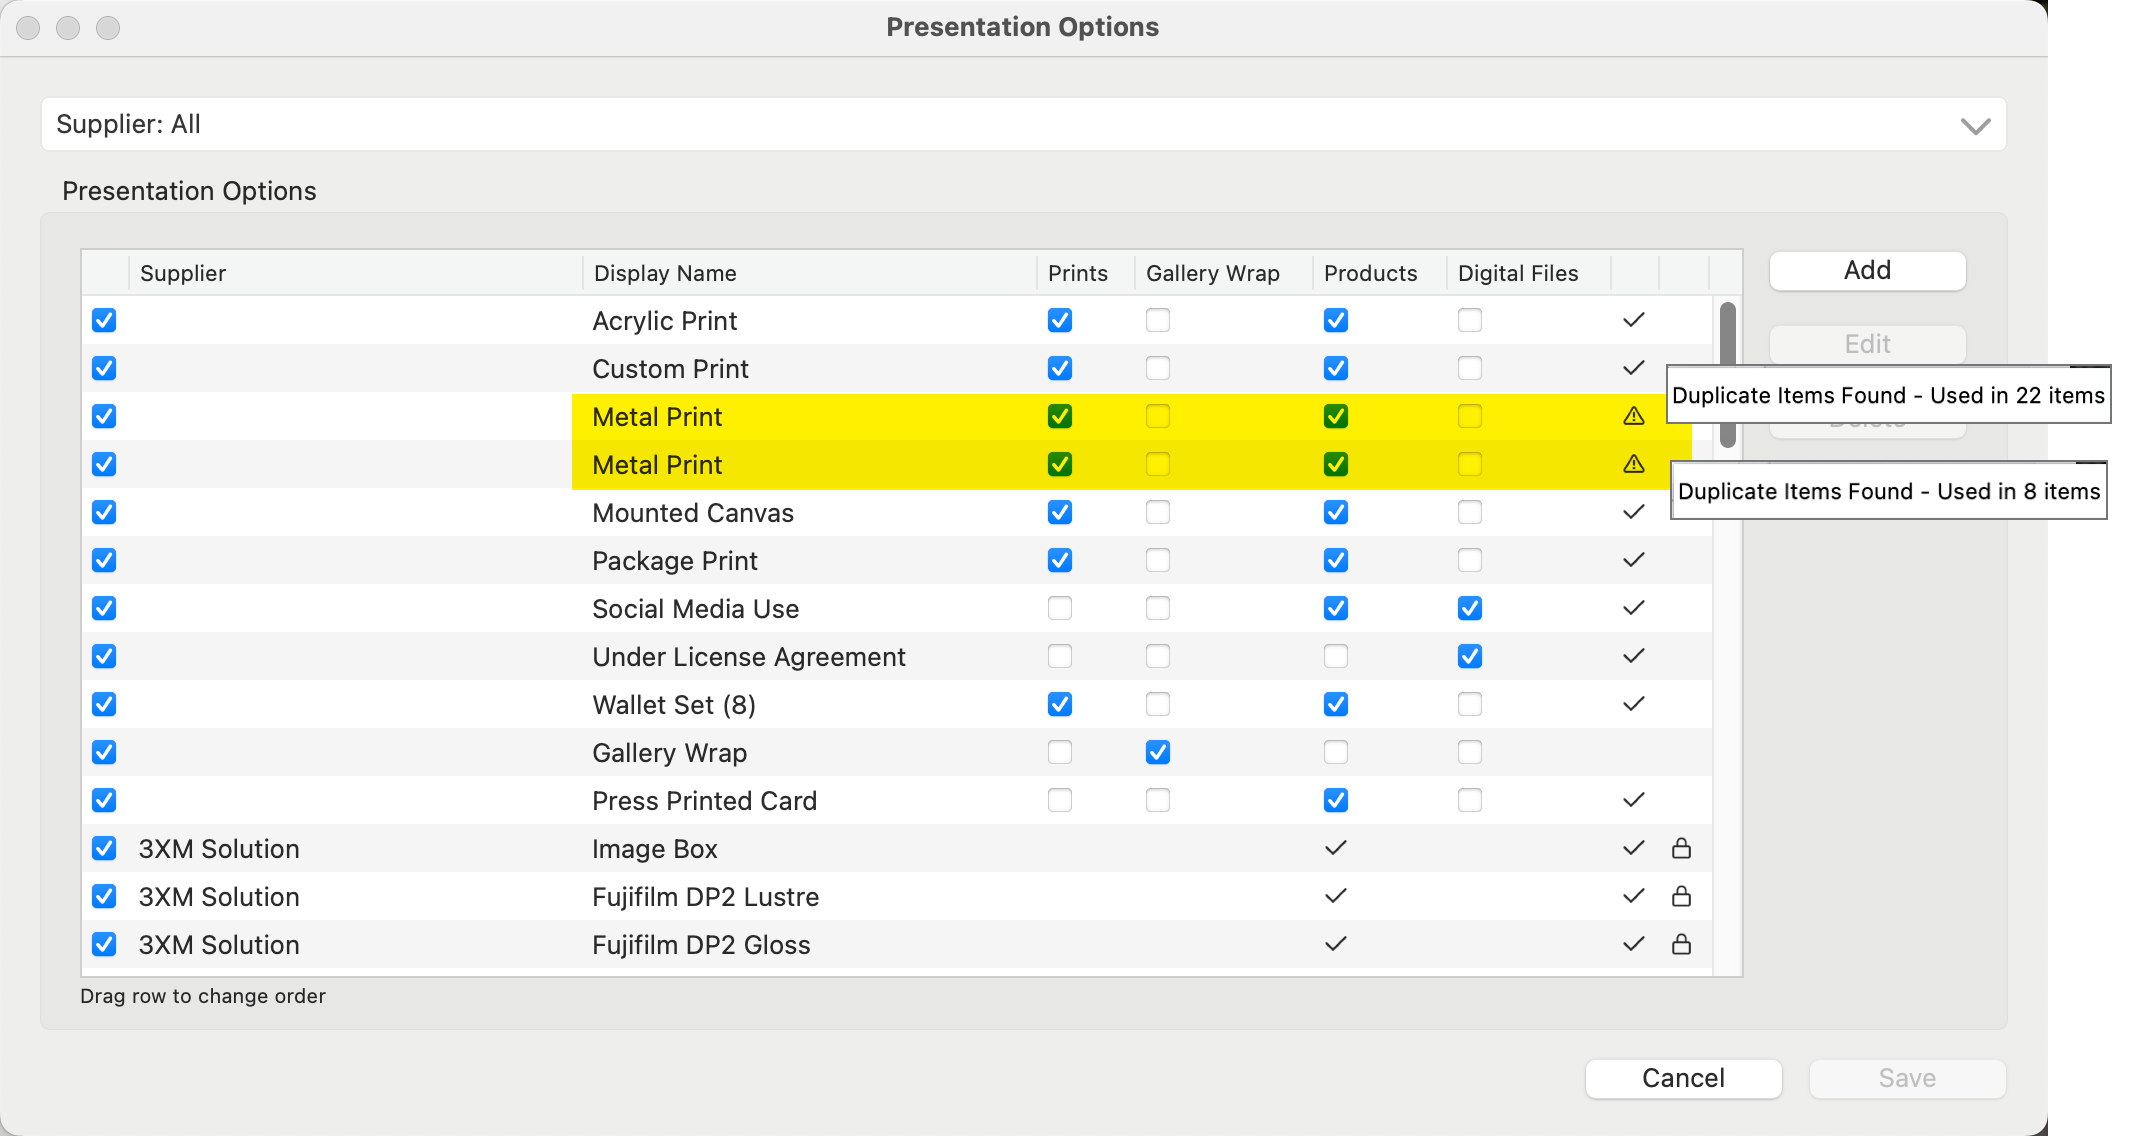The image size is (2148, 1136).
Task: Uncheck Prints for Acrylic Print
Action: [1059, 320]
